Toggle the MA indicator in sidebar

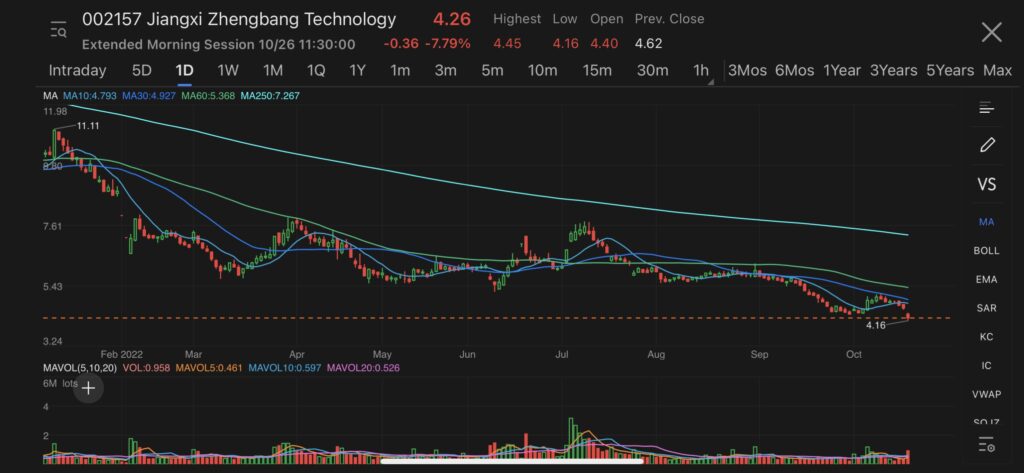tap(986, 222)
